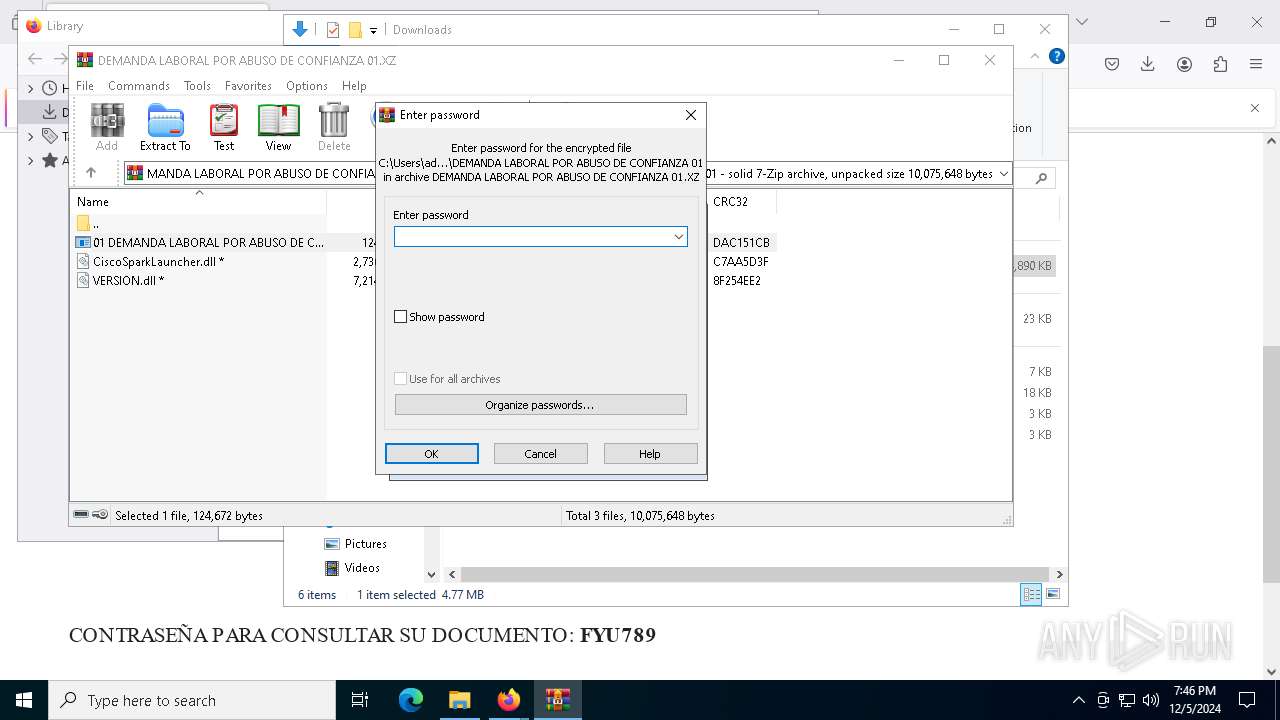The image size is (1280, 720).
Task: Click New Folder icon in Explorer quick access toolbar
Action: [355, 30]
